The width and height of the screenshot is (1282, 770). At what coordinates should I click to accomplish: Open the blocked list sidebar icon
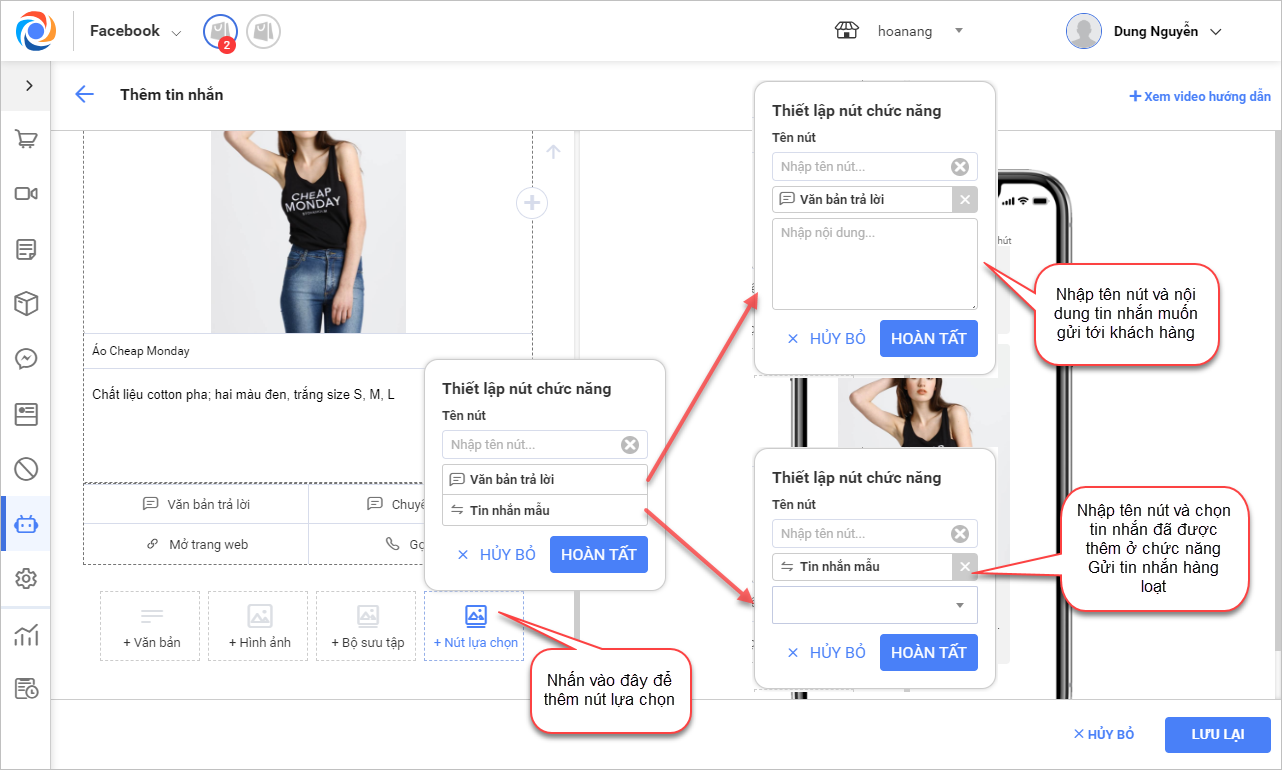[x=26, y=468]
